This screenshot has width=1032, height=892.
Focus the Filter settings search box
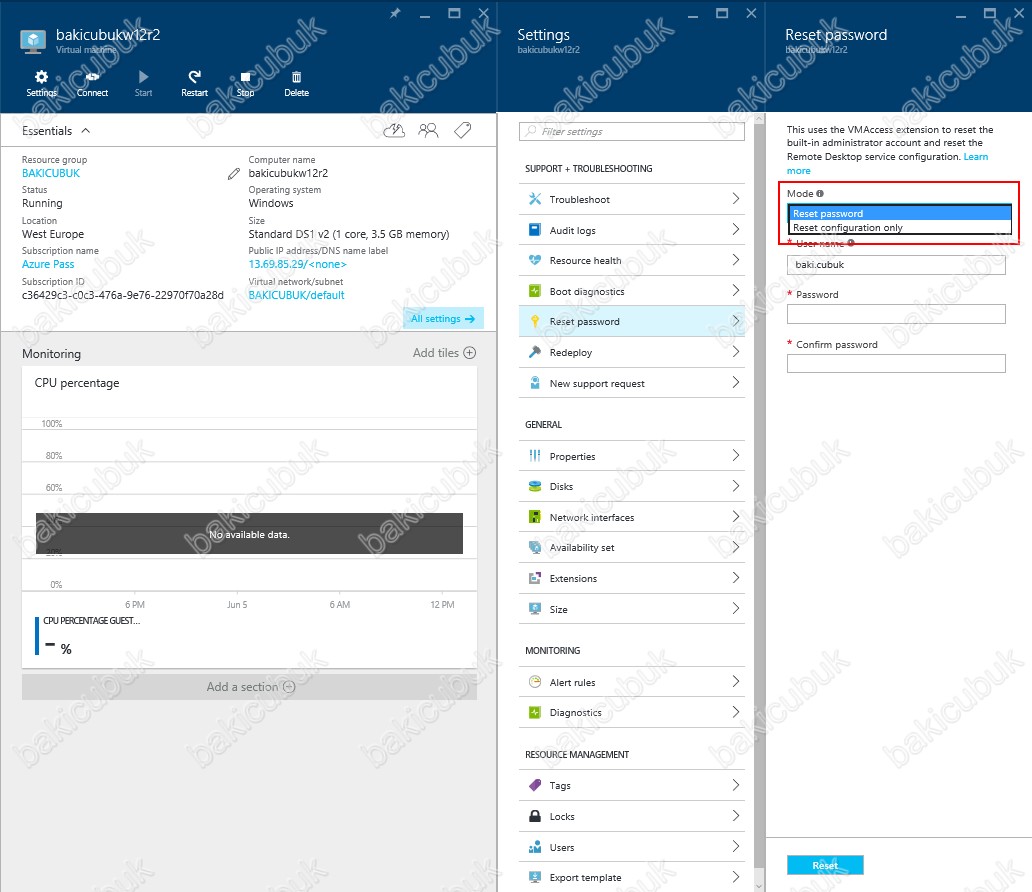[x=632, y=131]
